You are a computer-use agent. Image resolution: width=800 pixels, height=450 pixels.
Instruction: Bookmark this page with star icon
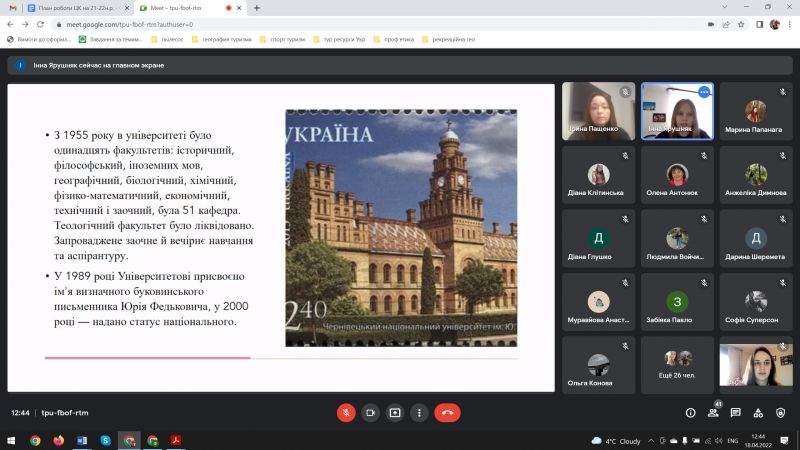pos(741,24)
